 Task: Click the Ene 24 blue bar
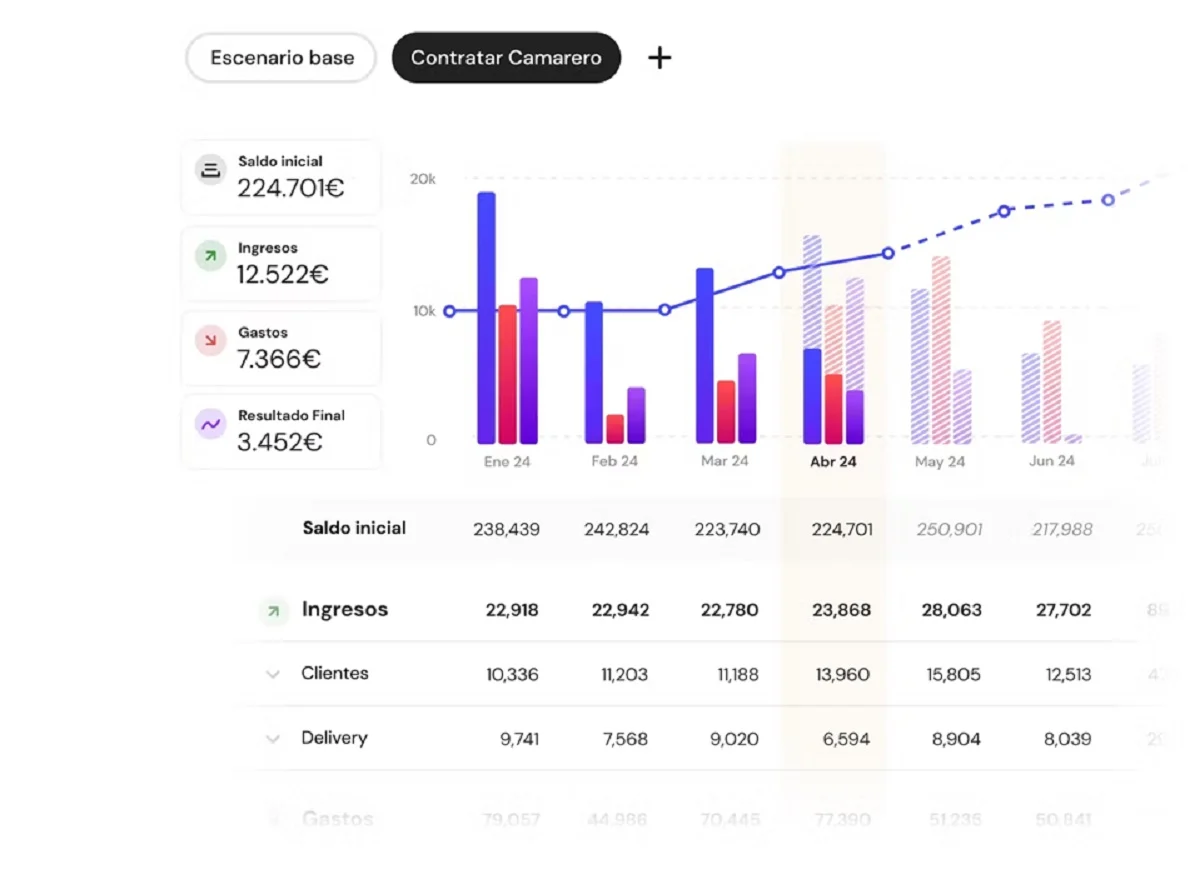coord(486,317)
